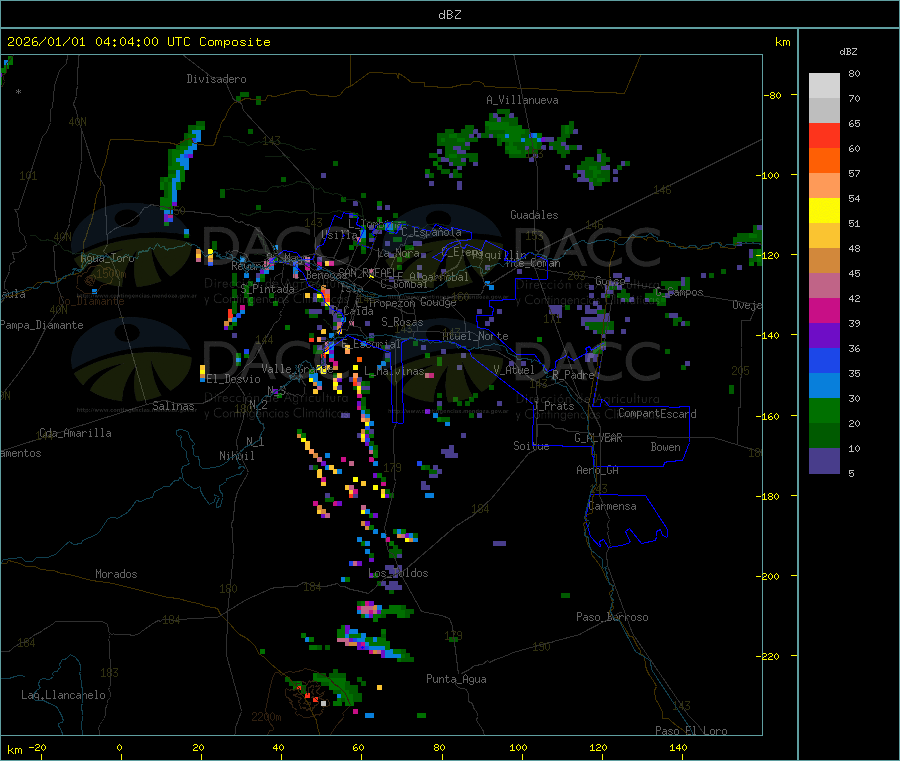Click the 140 km horizontal axis tick
900x761 pixels.
click(678, 747)
